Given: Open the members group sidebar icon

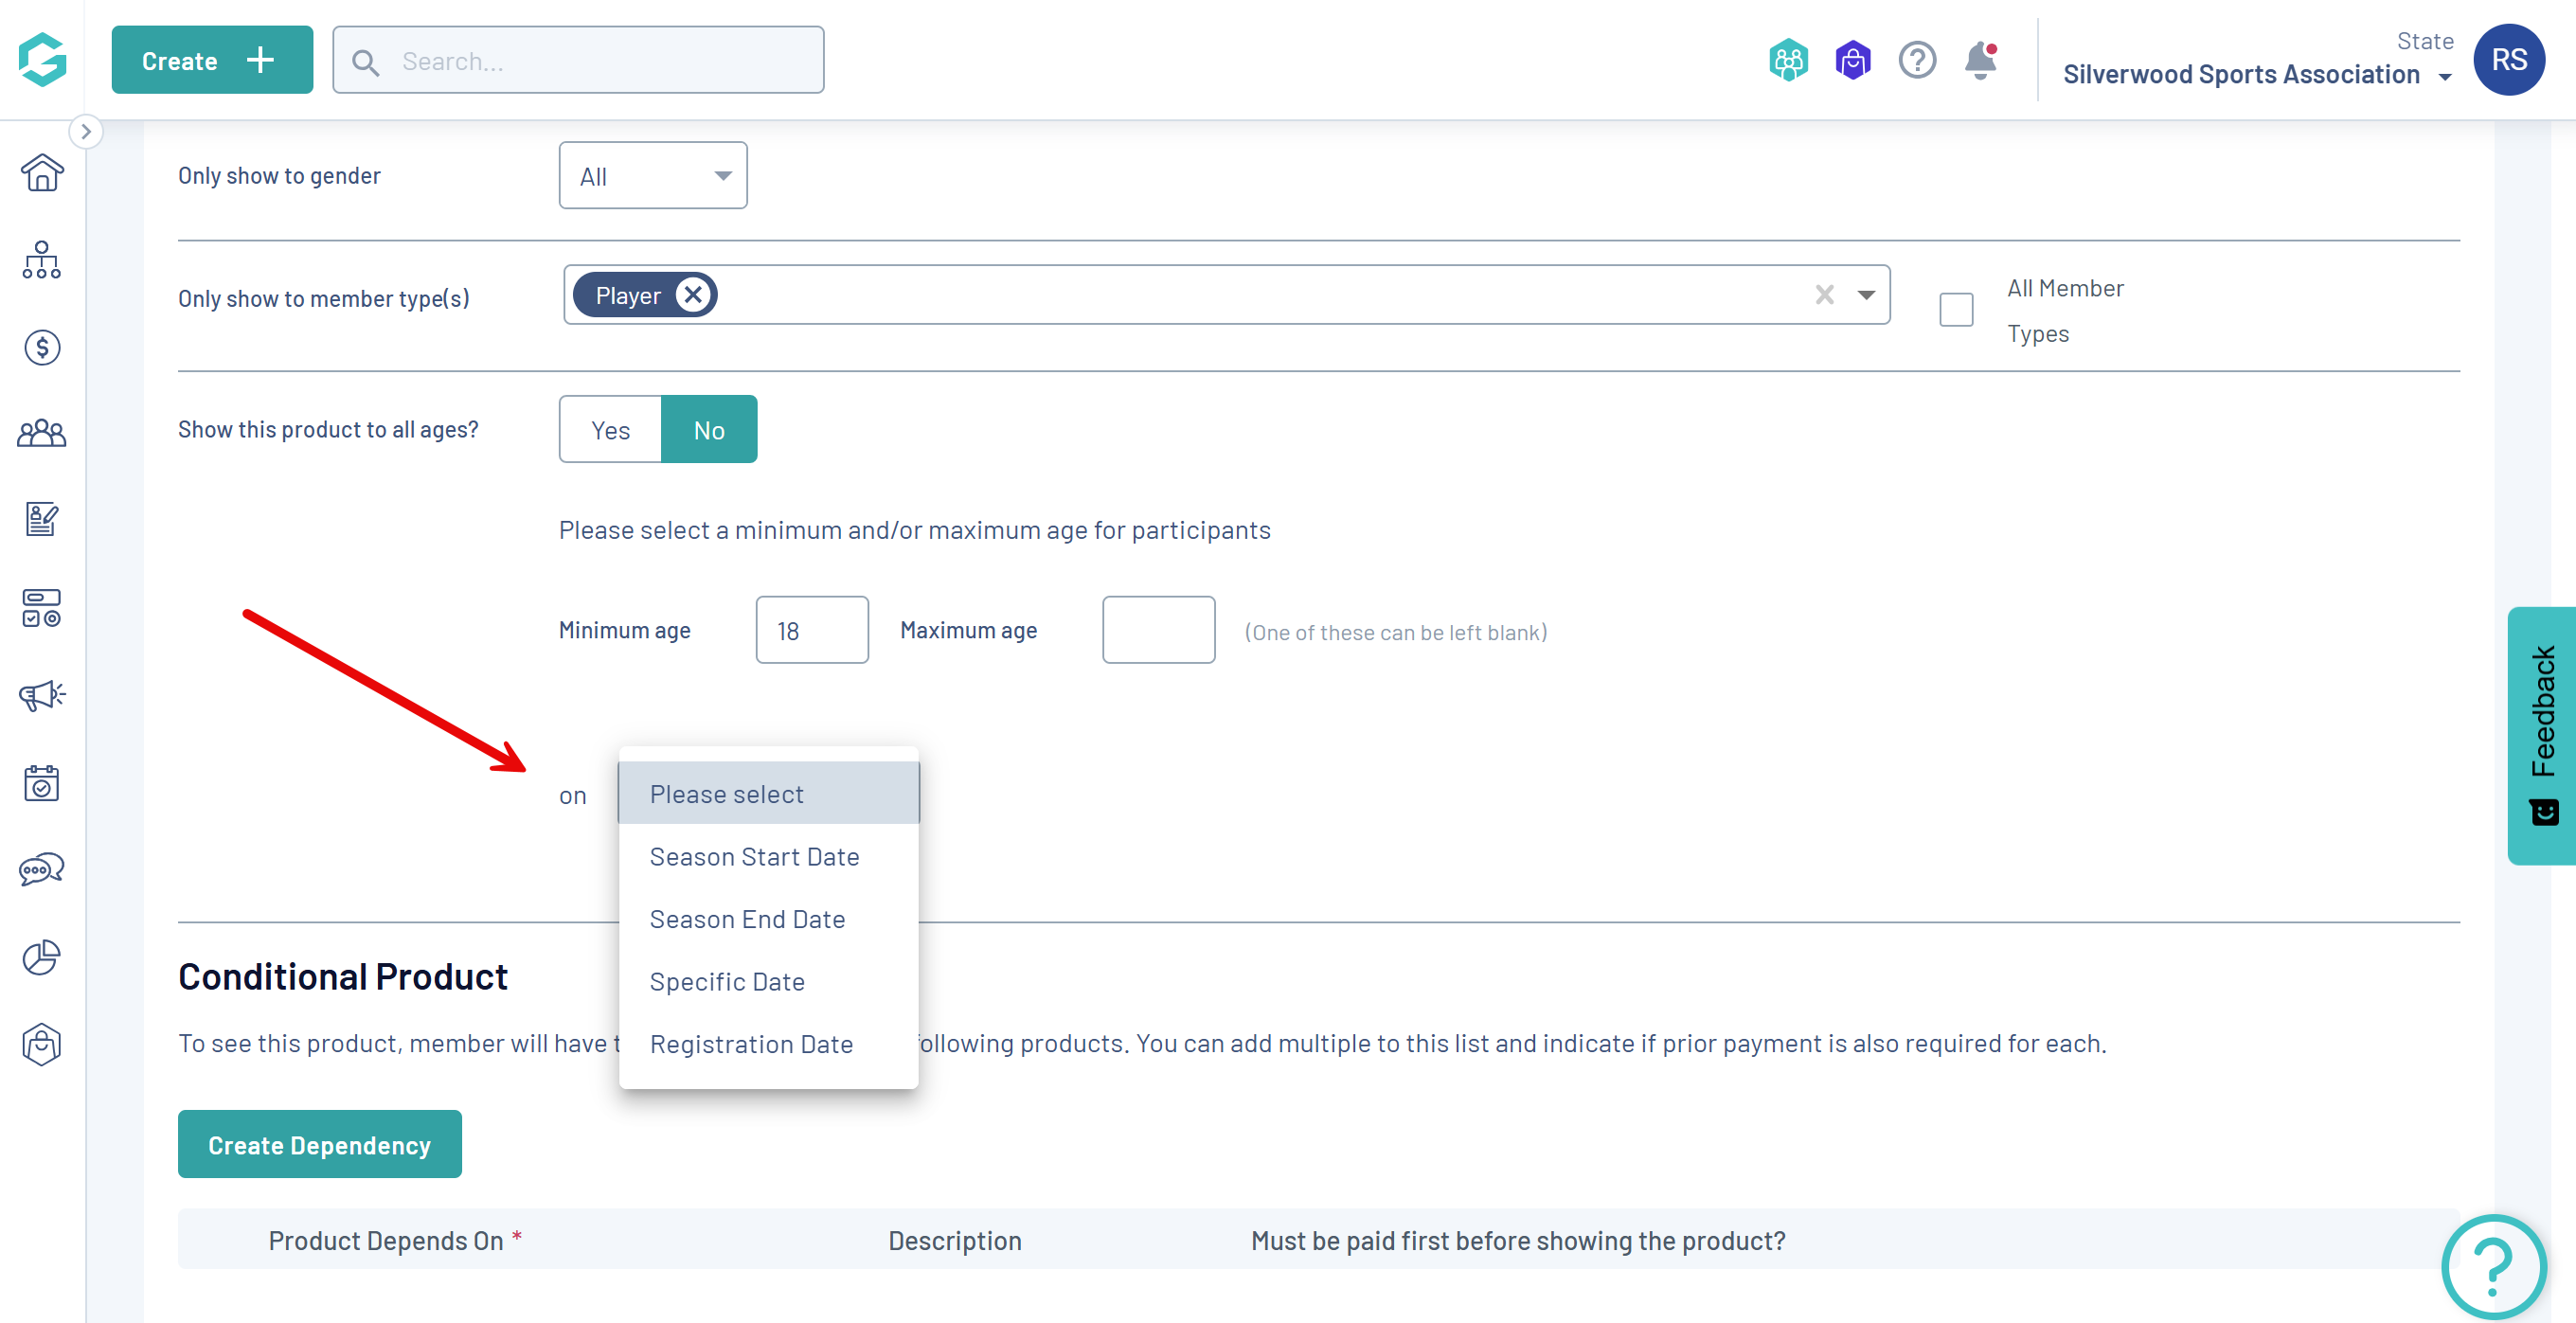Looking at the screenshot, I should coord(42,434).
